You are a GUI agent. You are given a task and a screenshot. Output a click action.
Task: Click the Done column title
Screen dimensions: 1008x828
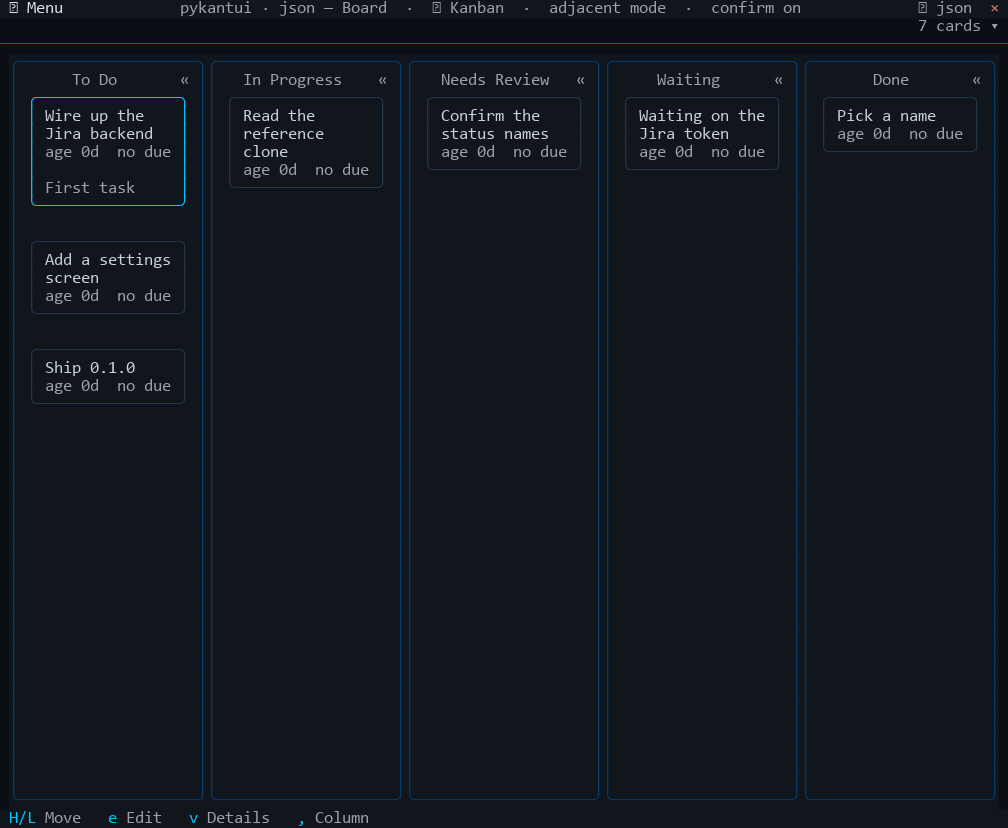pyautogui.click(x=890, y=80)
